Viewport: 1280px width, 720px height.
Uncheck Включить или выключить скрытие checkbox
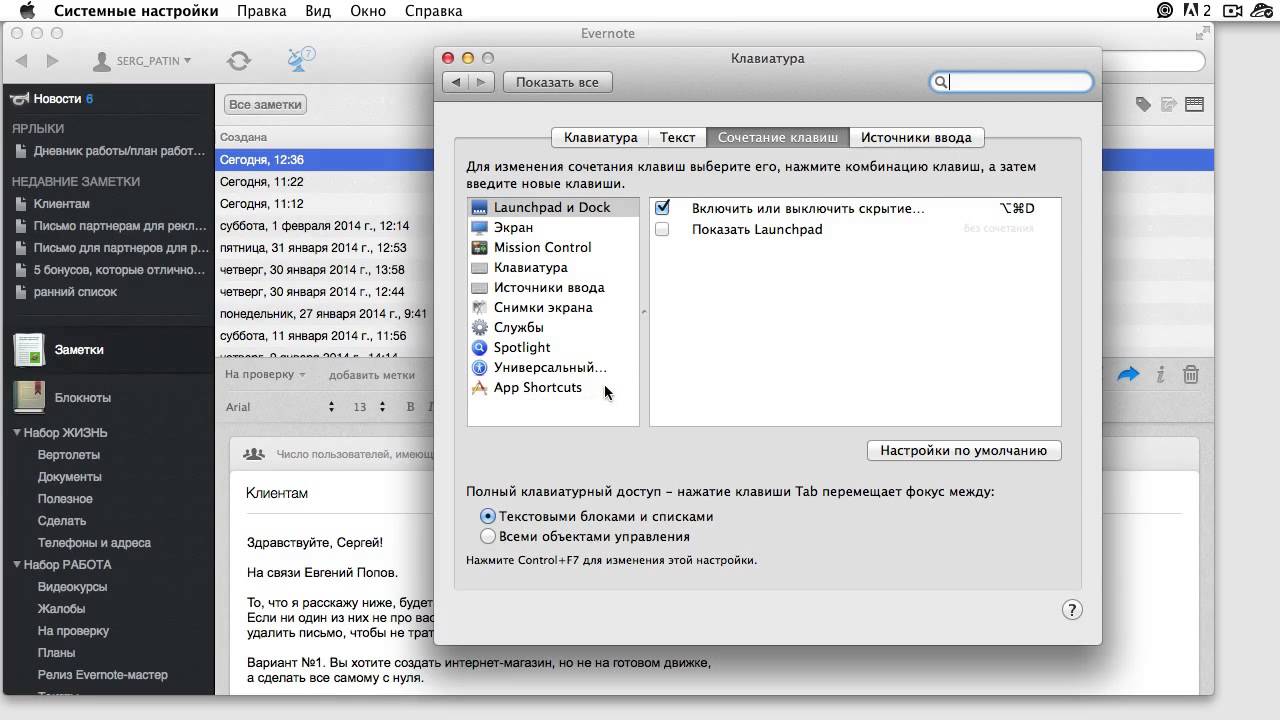[662, 208]
